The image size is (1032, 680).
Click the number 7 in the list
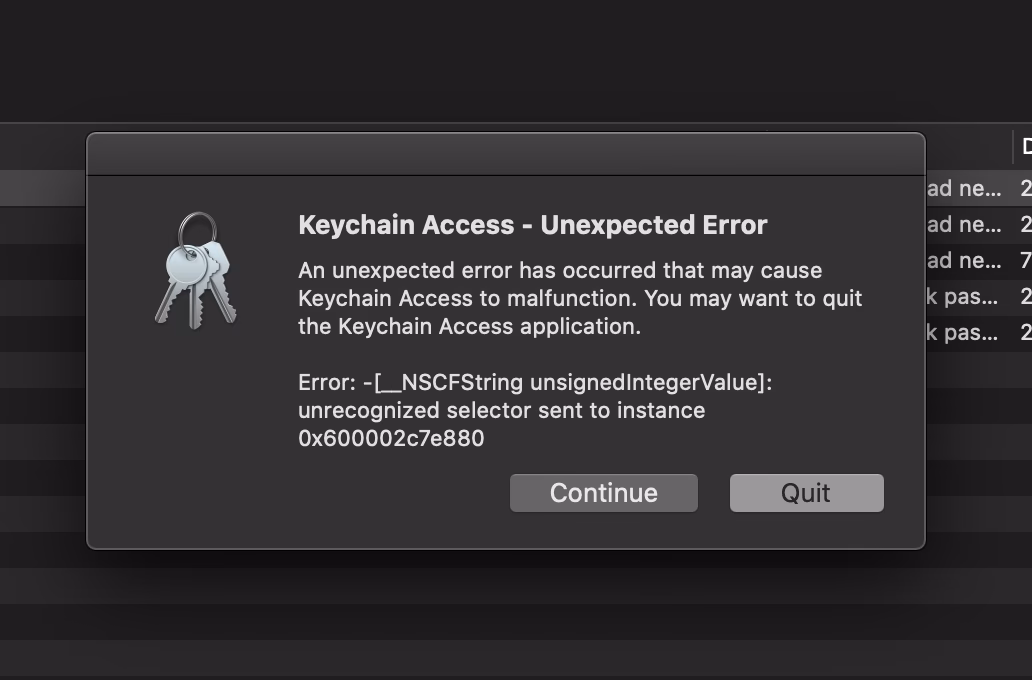[1024, 260]
